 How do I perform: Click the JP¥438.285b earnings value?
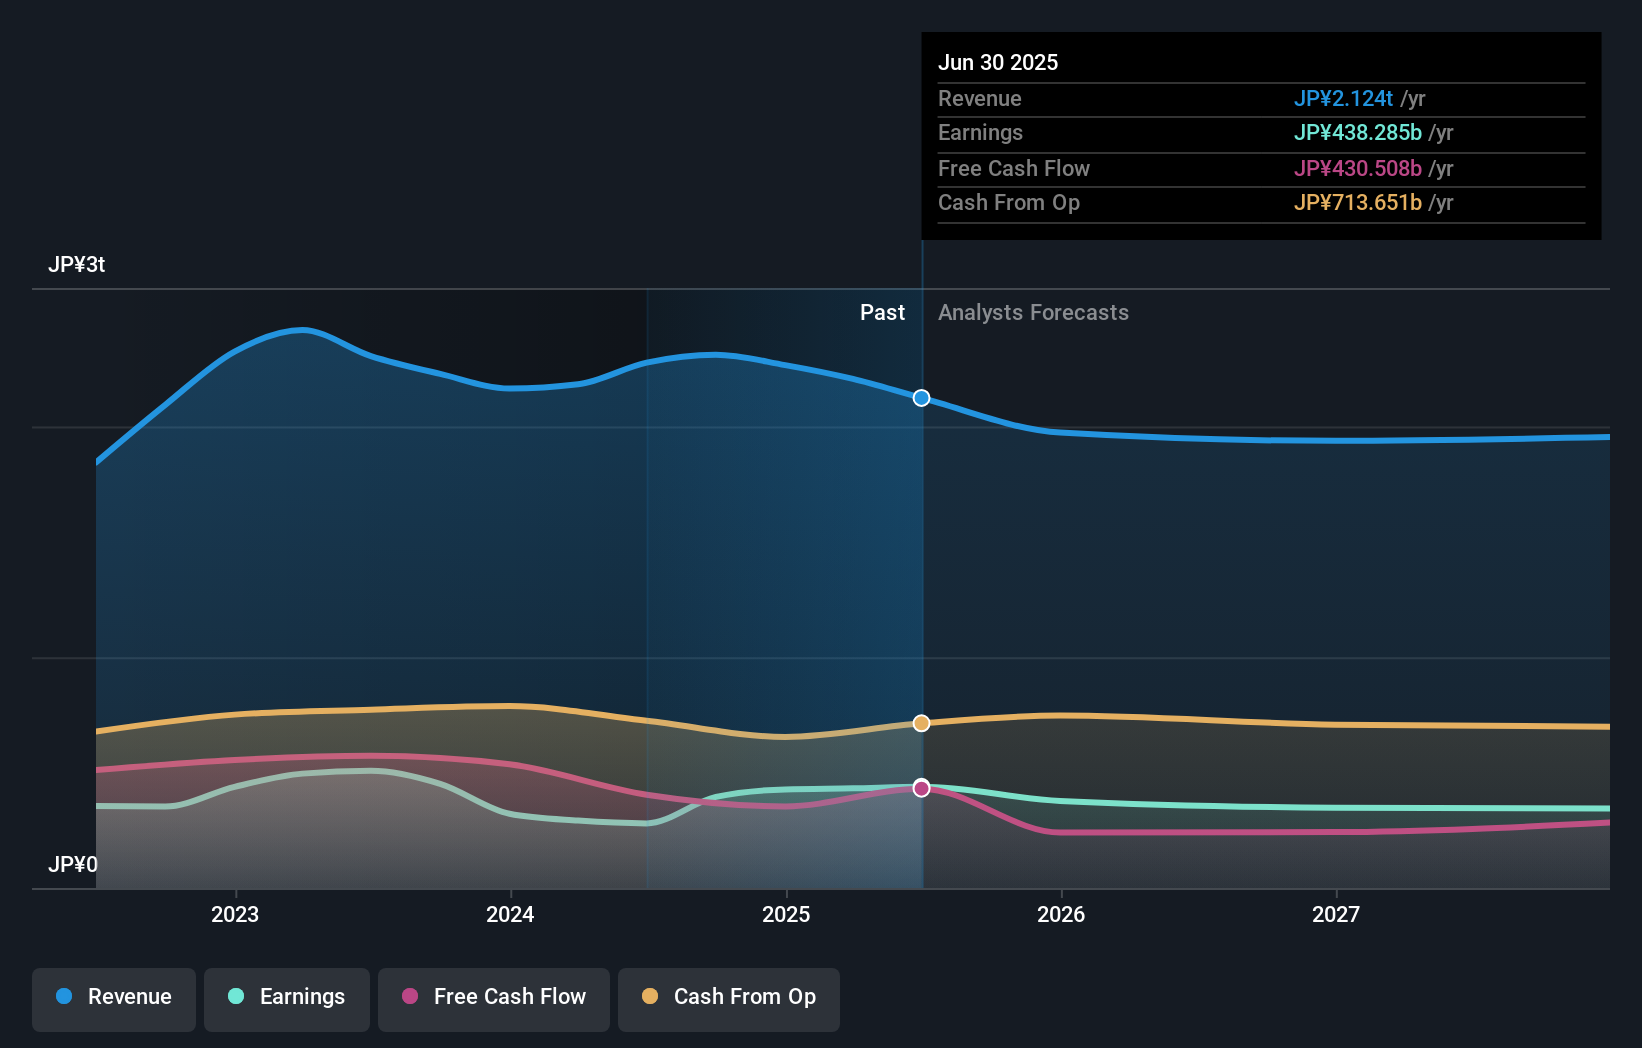(1358, 133)
